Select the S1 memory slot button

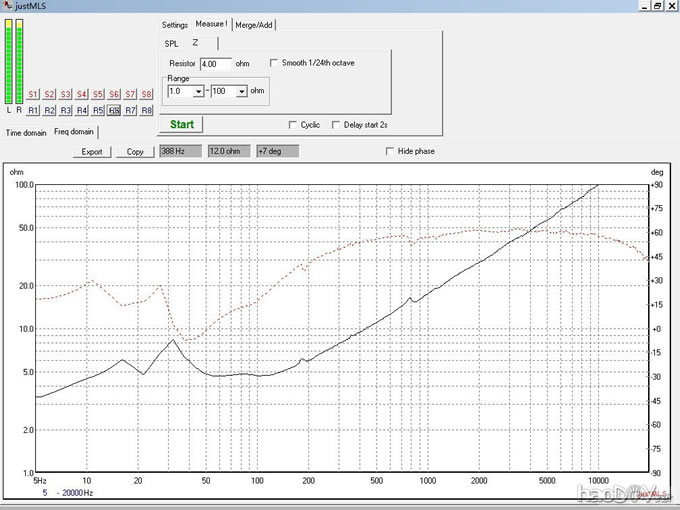tap(33, 94)
